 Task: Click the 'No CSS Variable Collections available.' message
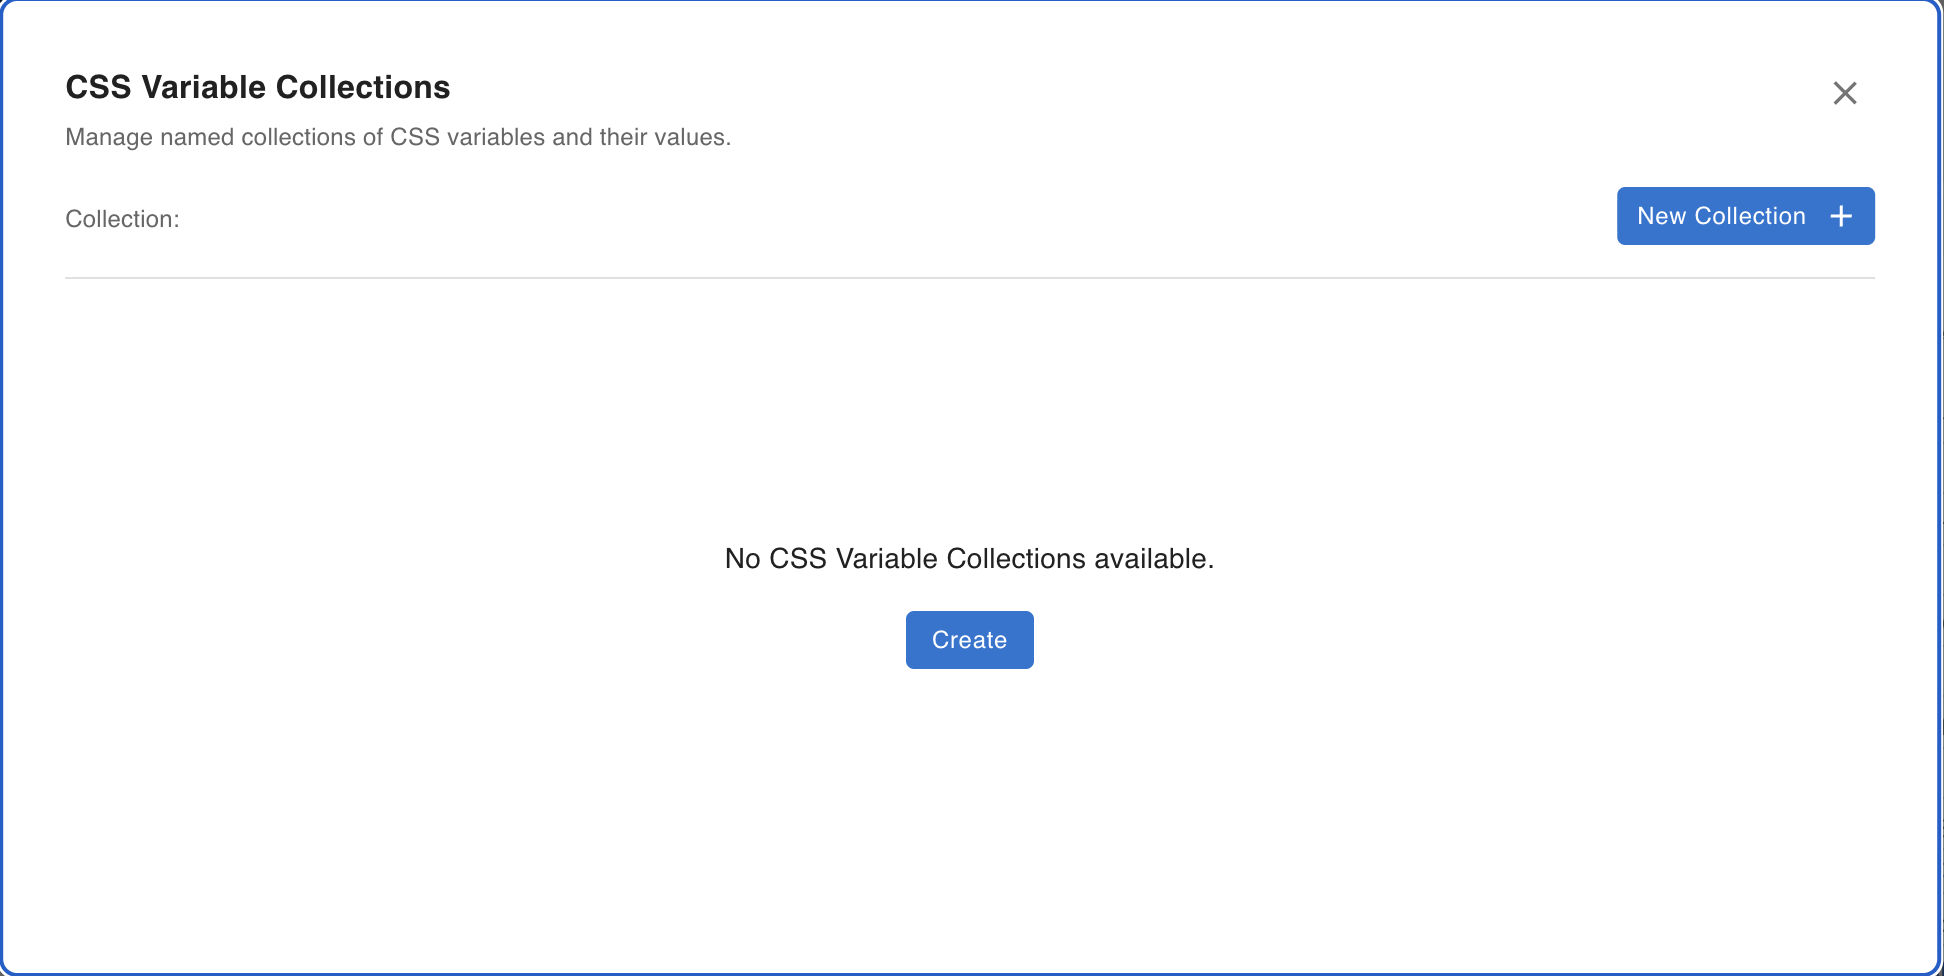pos(969,558)
